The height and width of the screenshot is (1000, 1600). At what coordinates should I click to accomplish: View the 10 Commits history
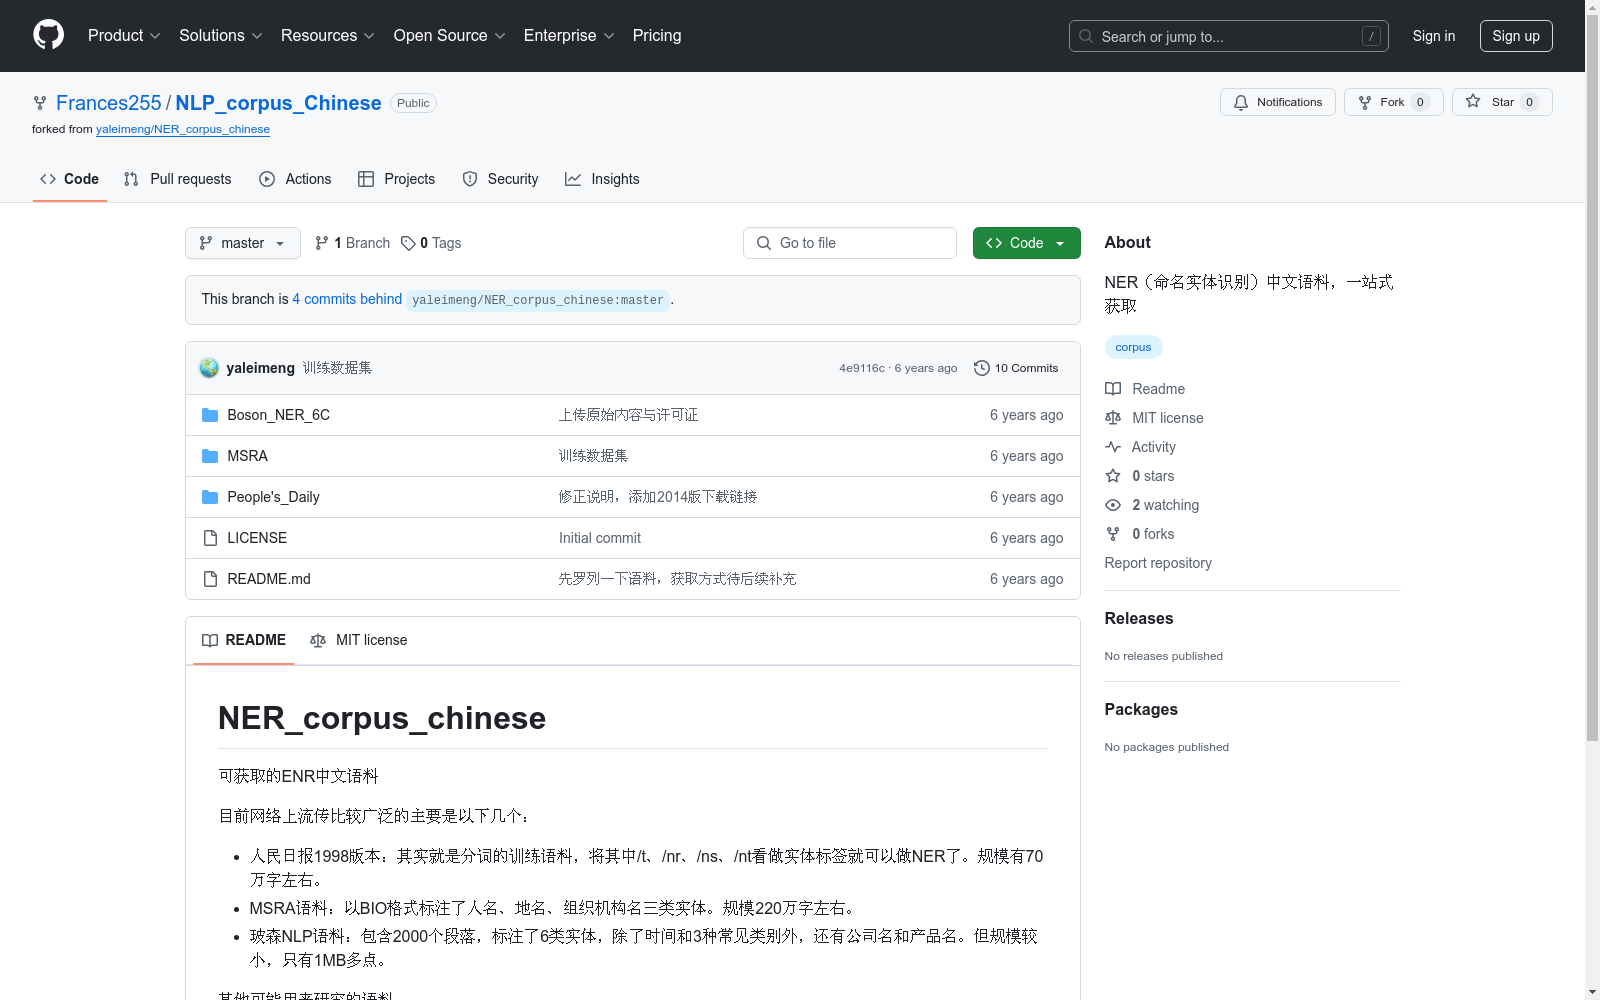click(1016, 368)
